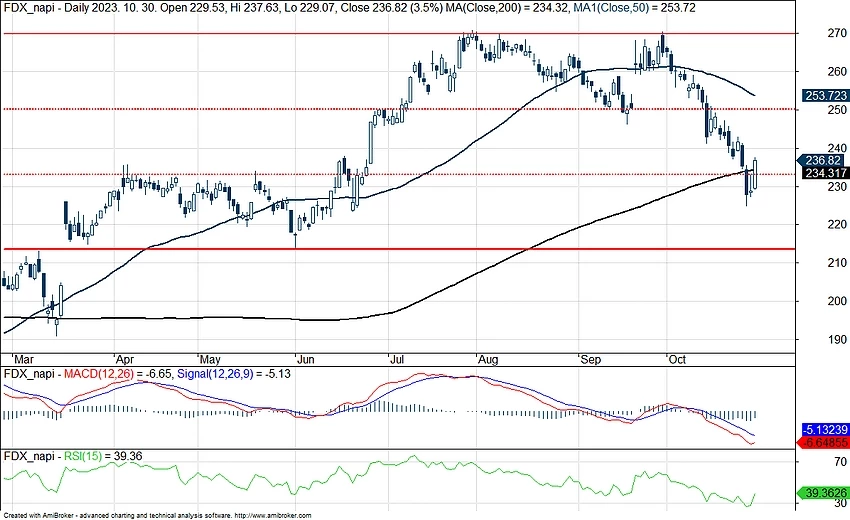Click the RSI 30 level label

click(840, 504)
